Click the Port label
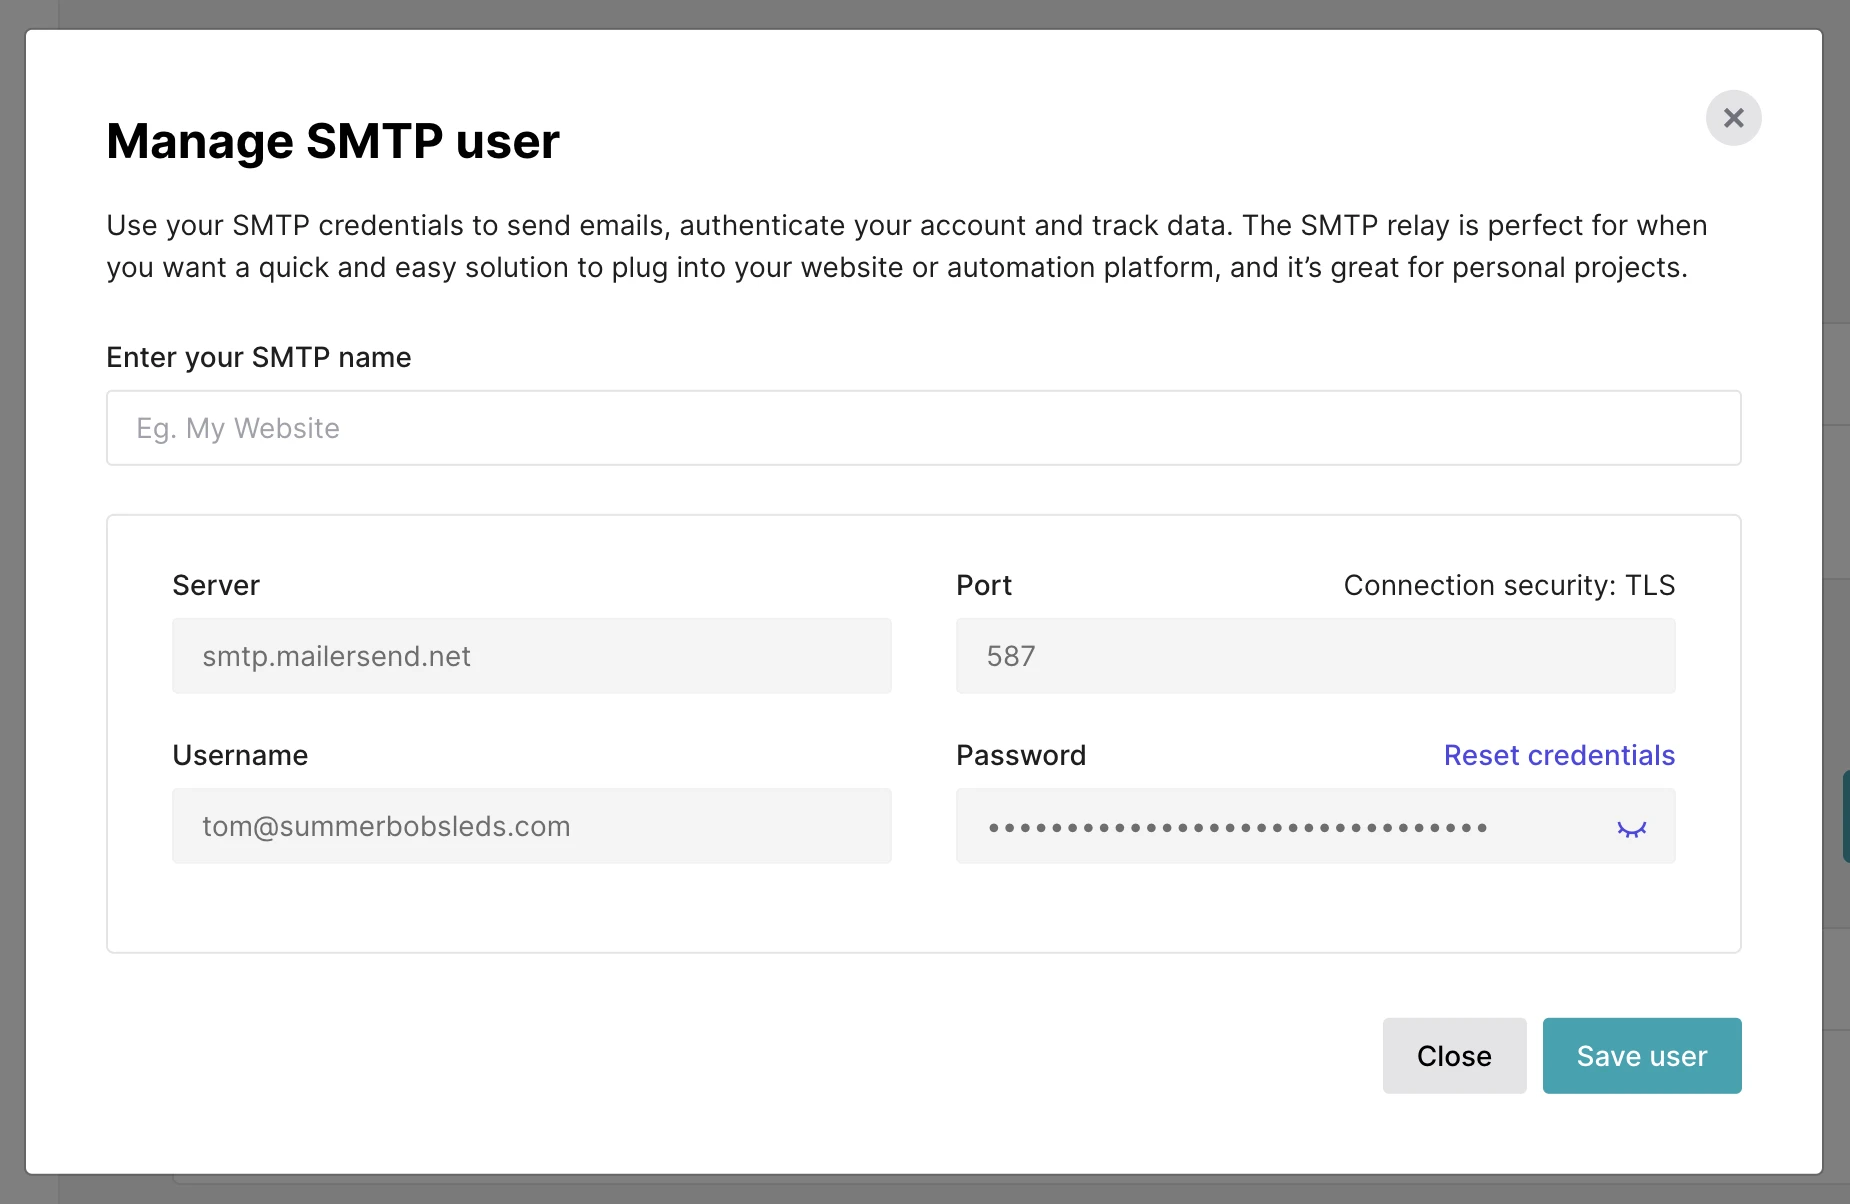1850x1204 pixels. pyautogui.click(x=984, y=585)
